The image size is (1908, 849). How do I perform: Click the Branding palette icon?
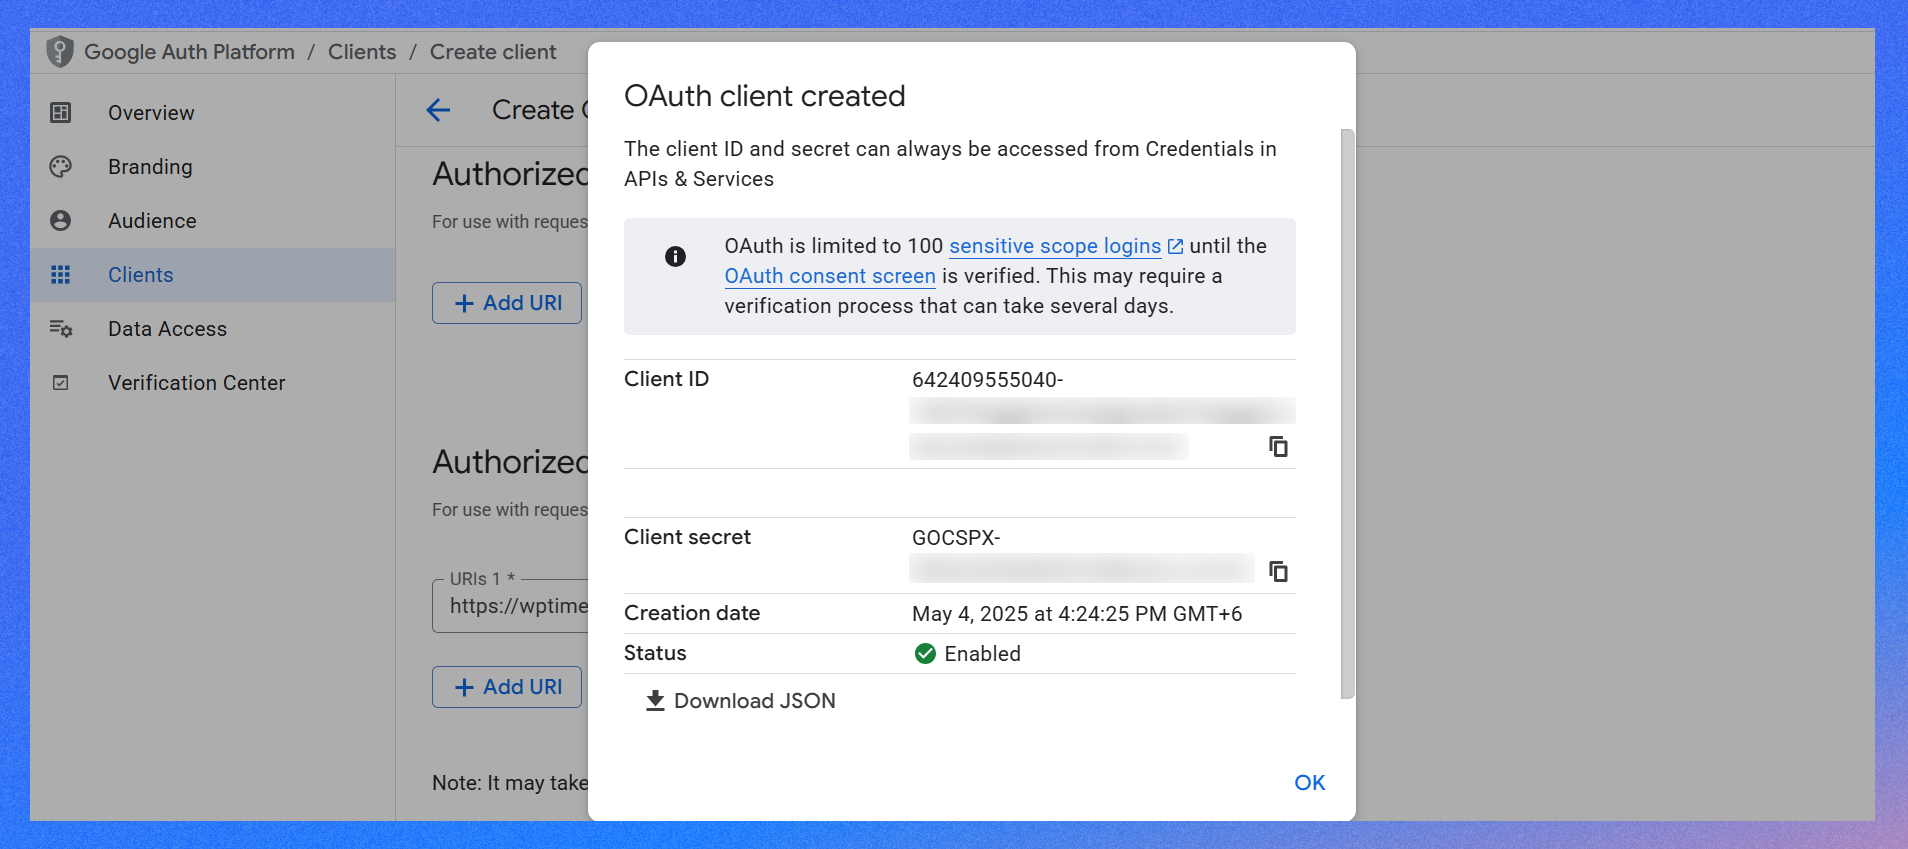[61, 167]
